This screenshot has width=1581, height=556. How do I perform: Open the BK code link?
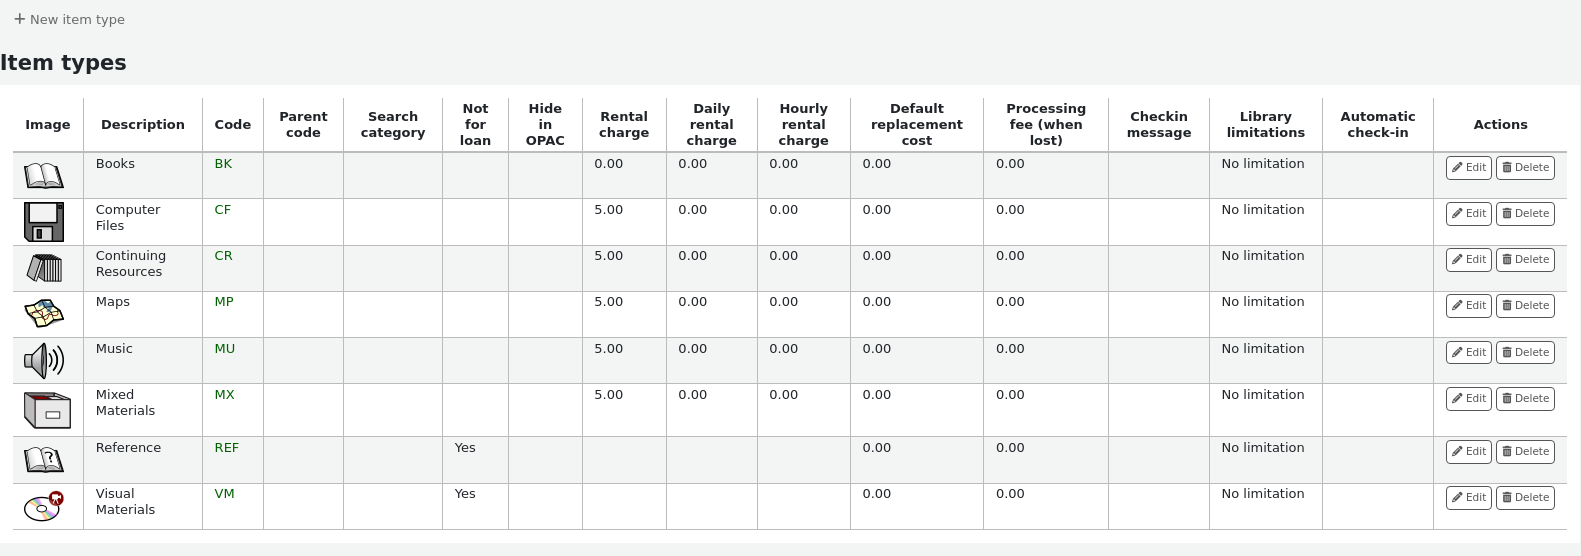pyautogui.click(x=223, y=164)
